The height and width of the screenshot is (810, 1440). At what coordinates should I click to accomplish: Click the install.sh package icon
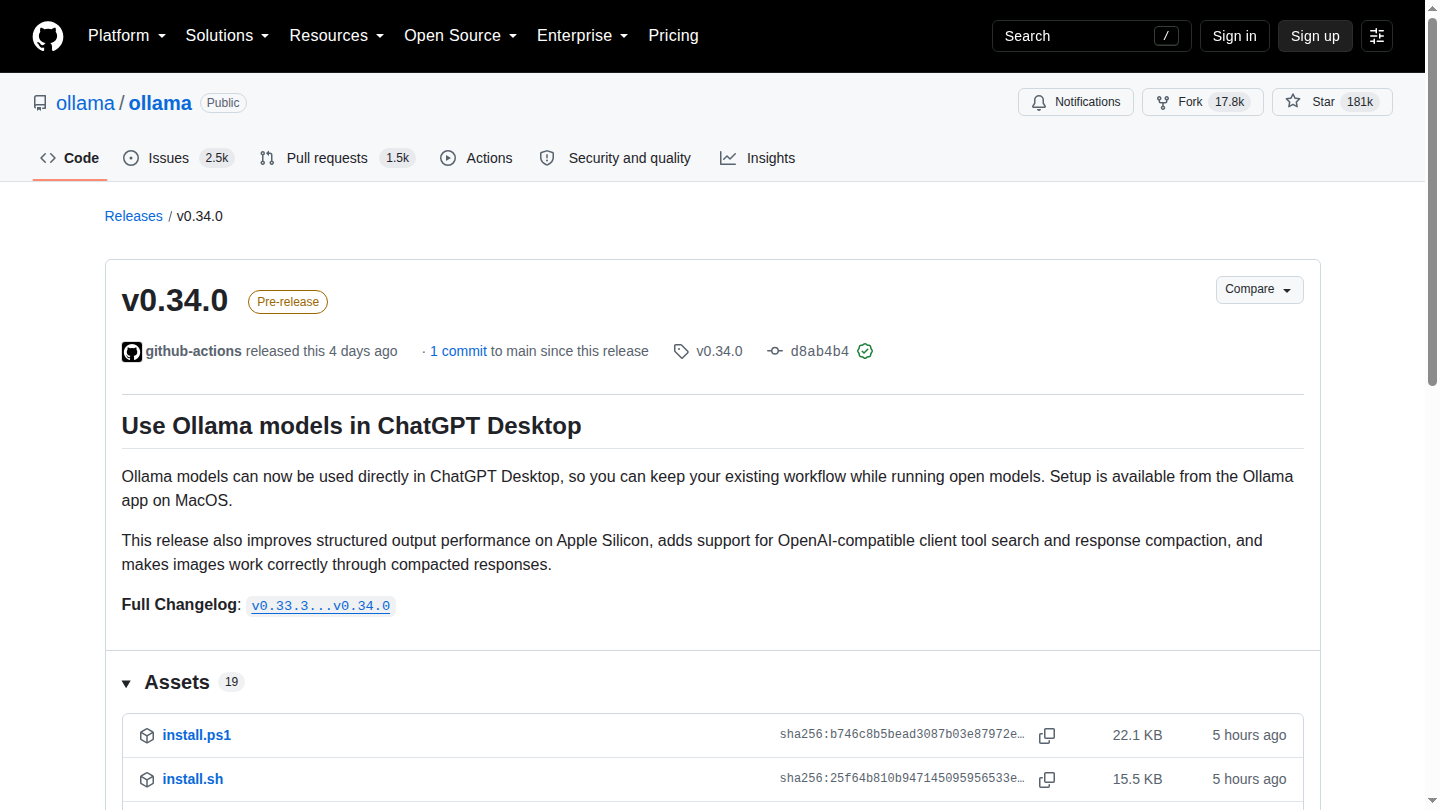147,780
